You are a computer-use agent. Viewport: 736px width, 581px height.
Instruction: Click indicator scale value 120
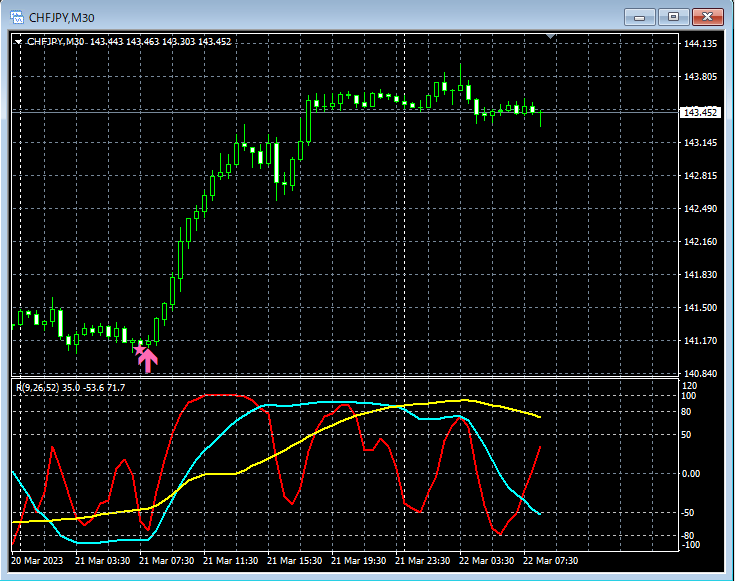(x=690, y=386)
